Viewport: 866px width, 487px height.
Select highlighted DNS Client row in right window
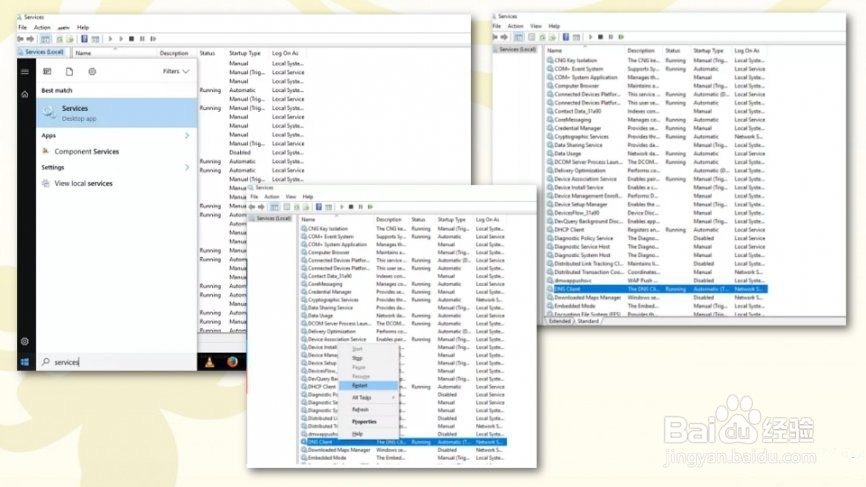click(x=656, y=289)
